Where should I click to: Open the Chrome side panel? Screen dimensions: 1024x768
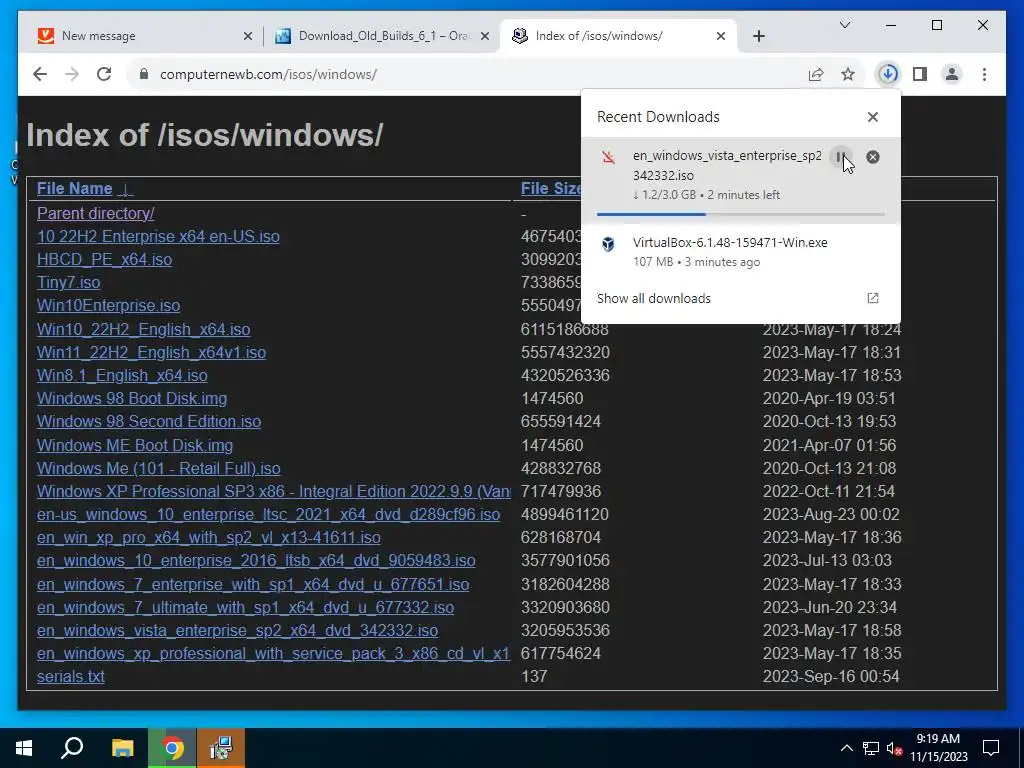click(x=920, y=74)
